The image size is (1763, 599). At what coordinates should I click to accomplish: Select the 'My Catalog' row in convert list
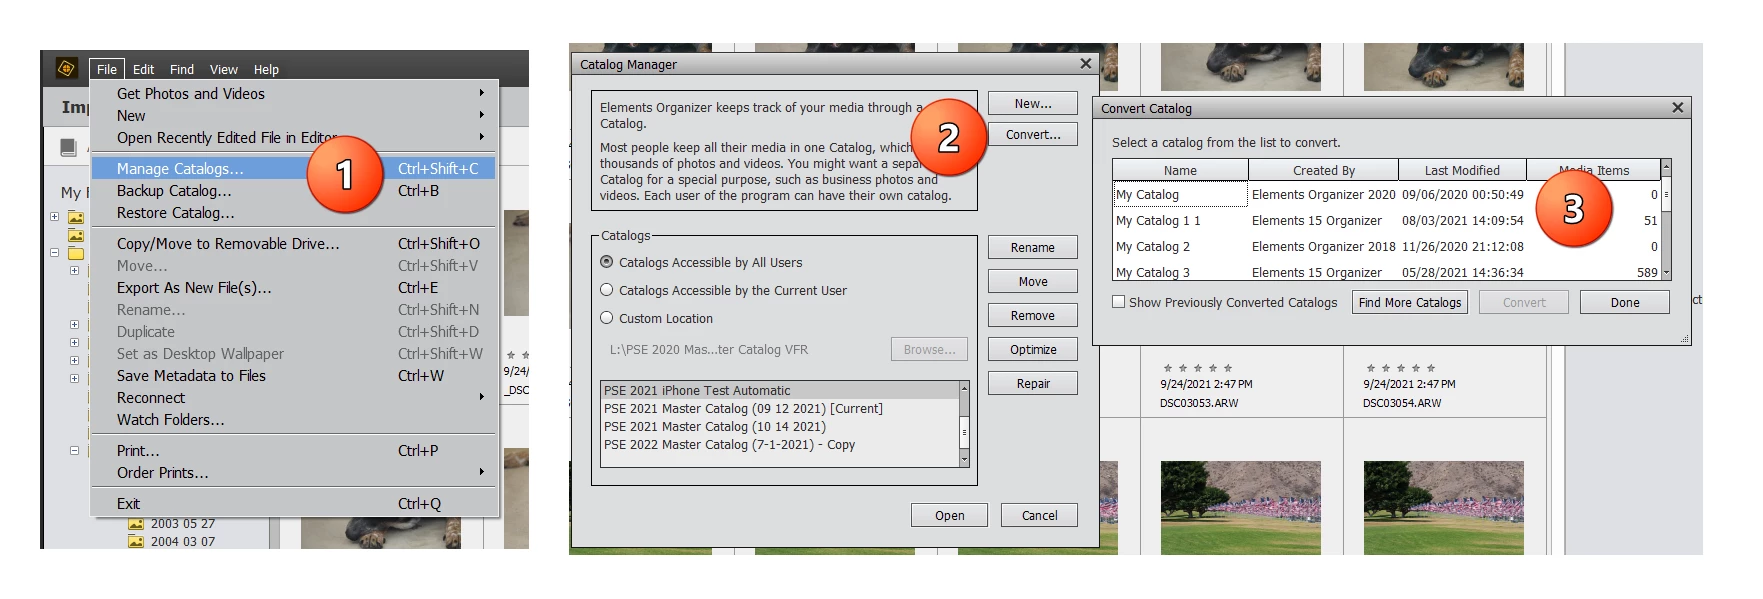click(x=1386, y=194)
